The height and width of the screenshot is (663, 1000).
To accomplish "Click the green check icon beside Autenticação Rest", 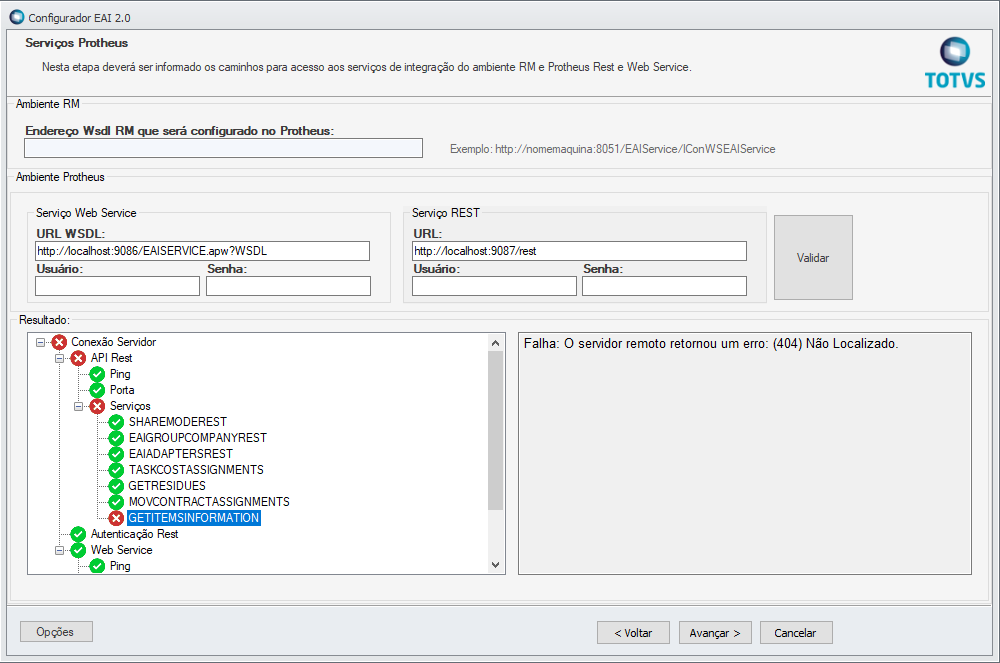I will click(78, 534).
